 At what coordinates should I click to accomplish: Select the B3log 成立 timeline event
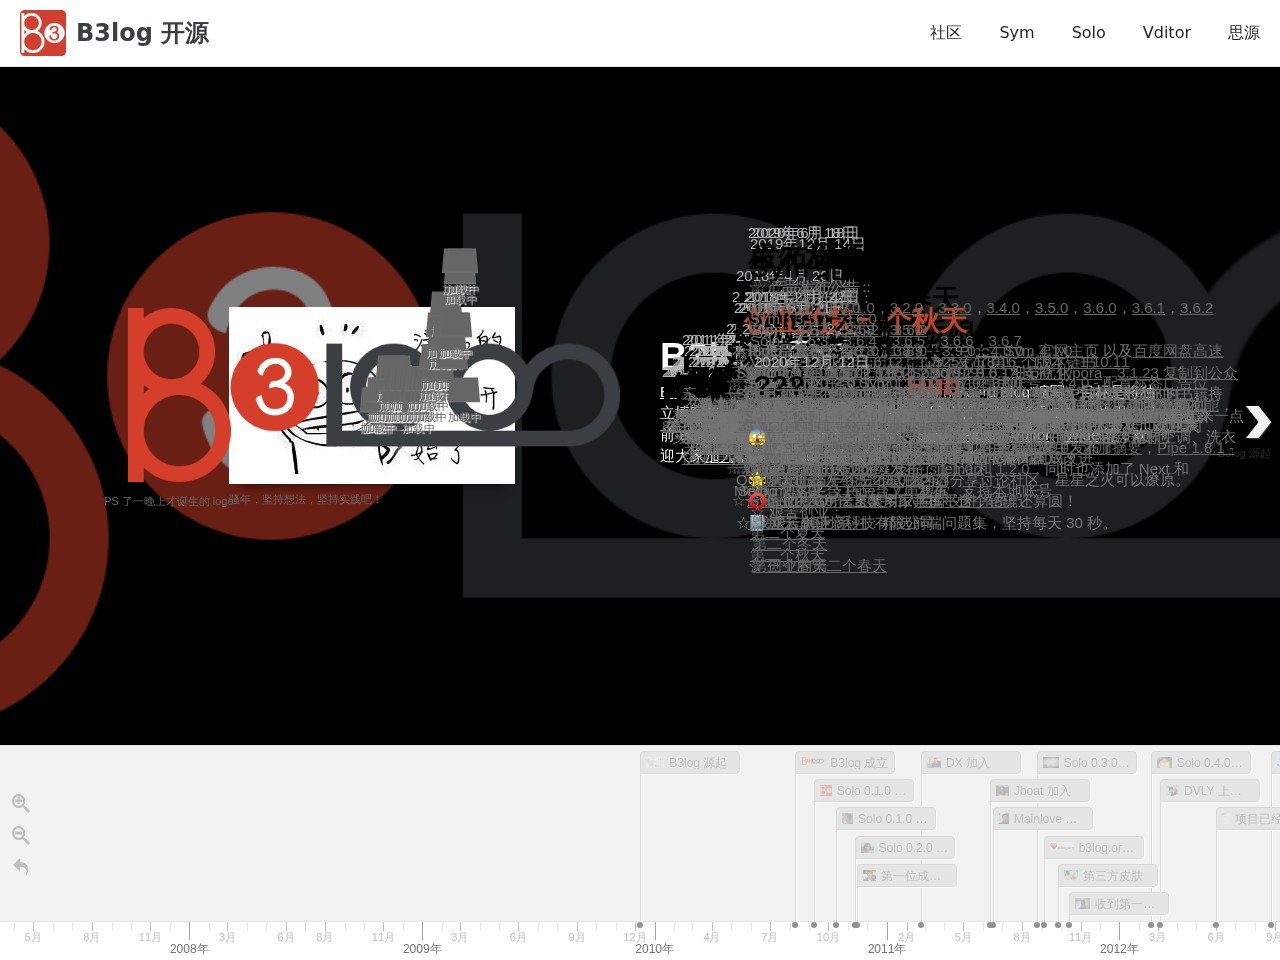tap(846, 763)
